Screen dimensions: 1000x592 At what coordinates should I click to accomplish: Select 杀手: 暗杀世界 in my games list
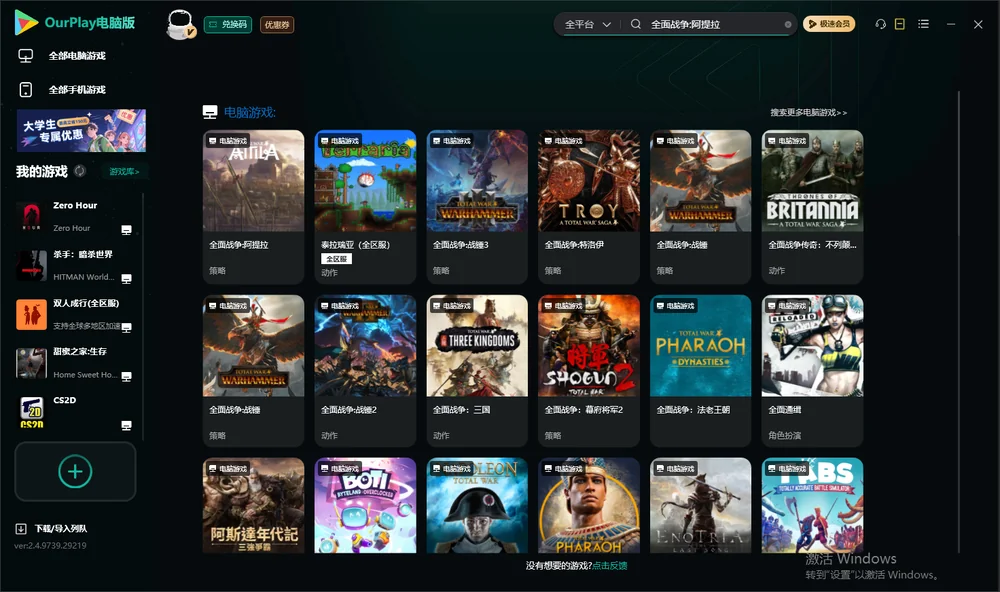tap(74, 265)
